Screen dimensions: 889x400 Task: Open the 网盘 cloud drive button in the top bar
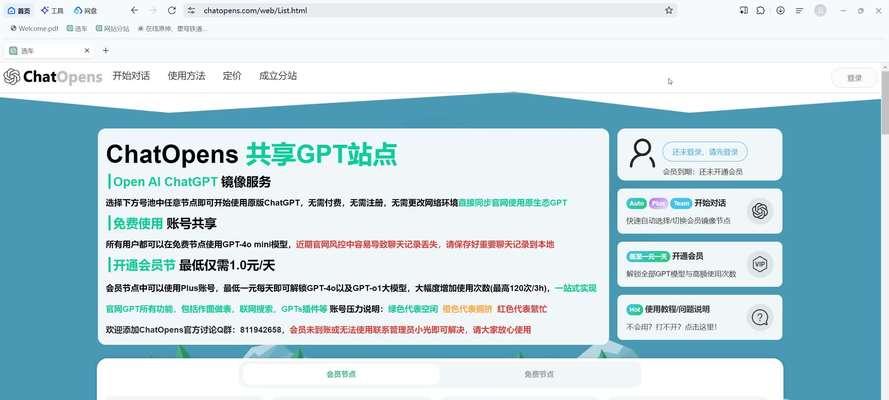(86, 10)
